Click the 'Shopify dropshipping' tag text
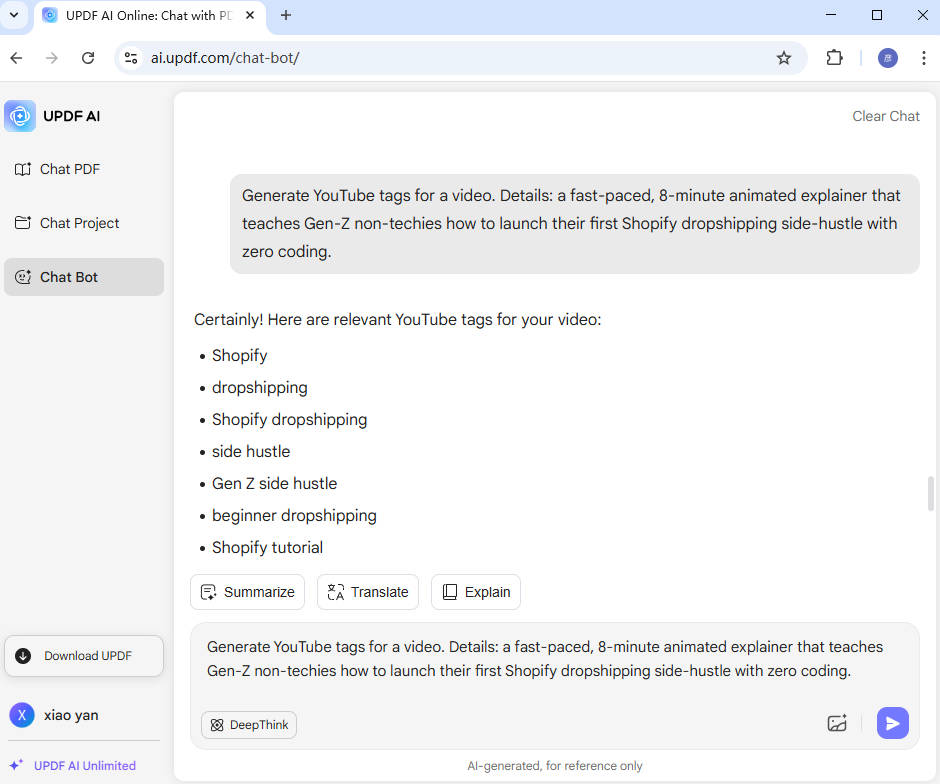The width and height of the screenshot is (940, 784). pyautogui.click(x=290, y=420)
